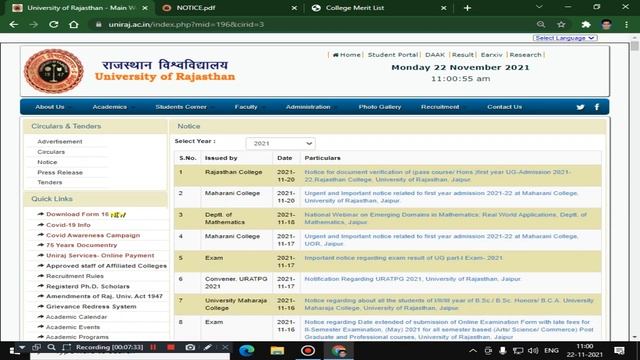Open Notification Regarding URATPG 2021
Image resolution: width=640 pixels, height=360 pixels.
click(413, 279)
